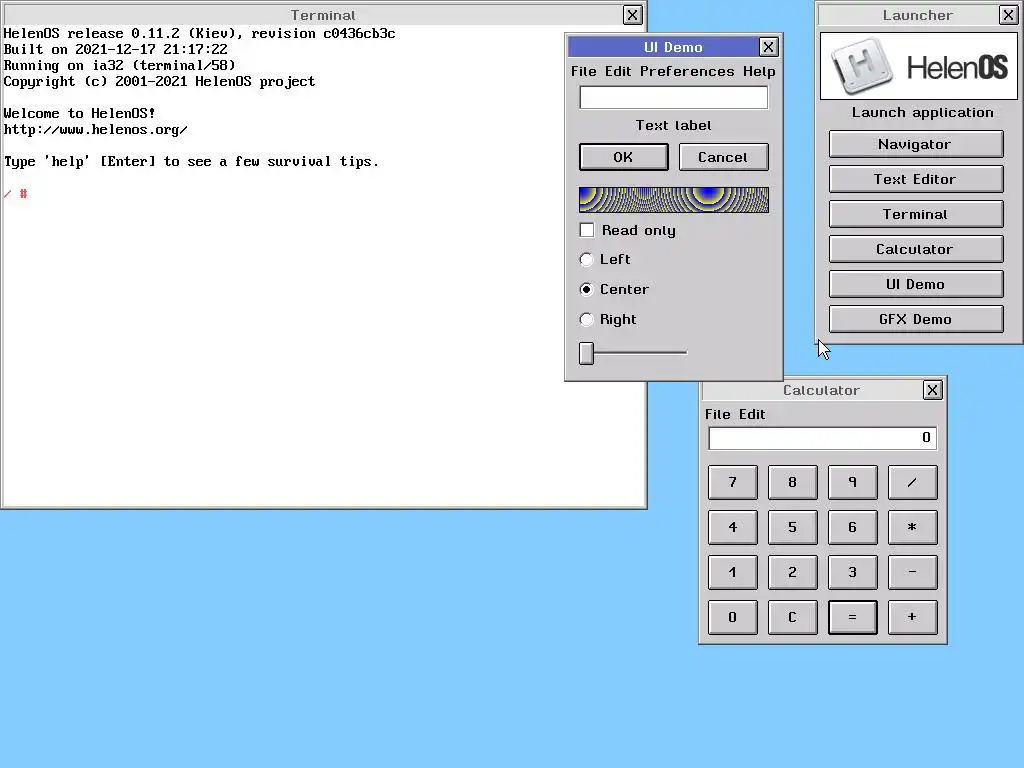
Task: Click the blue-yellow gradient image in UI Demo
Action: [673, 200]
